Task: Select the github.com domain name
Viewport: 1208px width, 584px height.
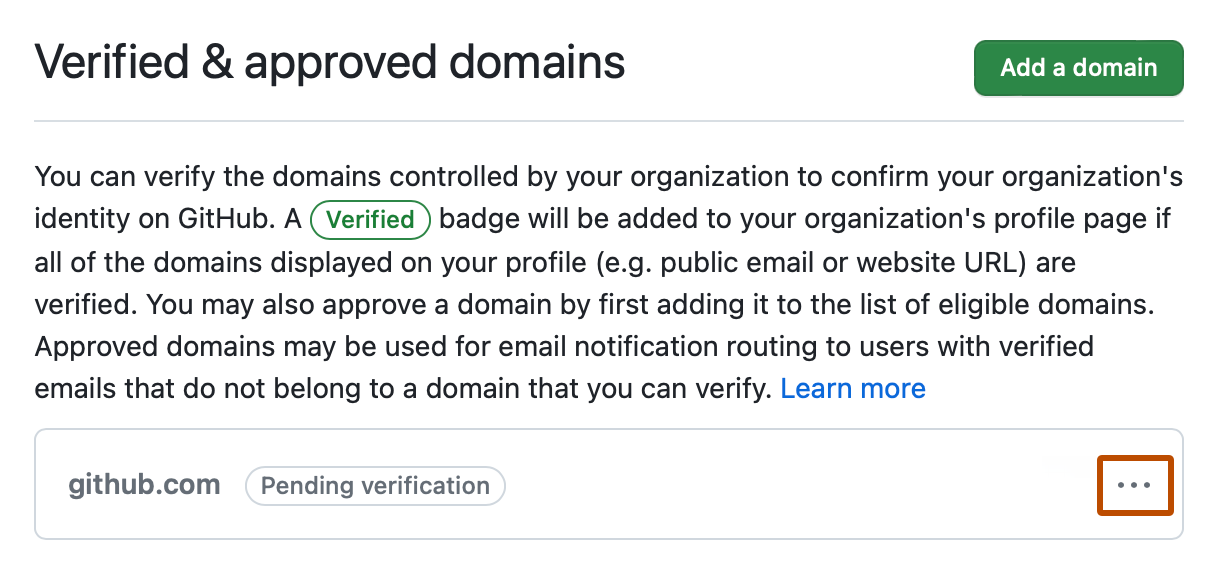Action: click(144, 484)
